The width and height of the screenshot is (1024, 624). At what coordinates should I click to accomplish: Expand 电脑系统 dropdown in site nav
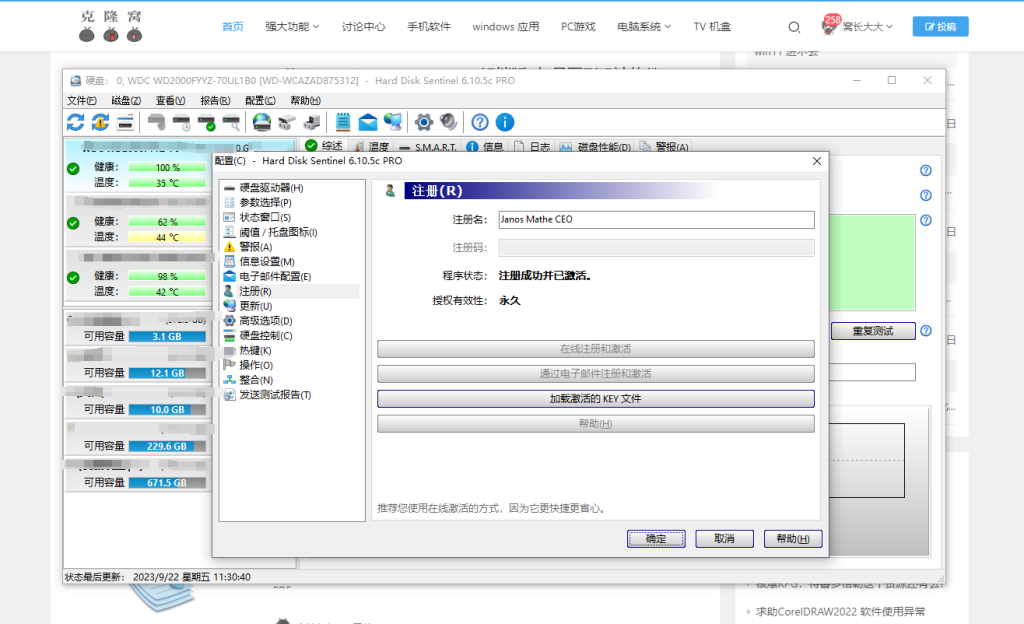point(644,27)
